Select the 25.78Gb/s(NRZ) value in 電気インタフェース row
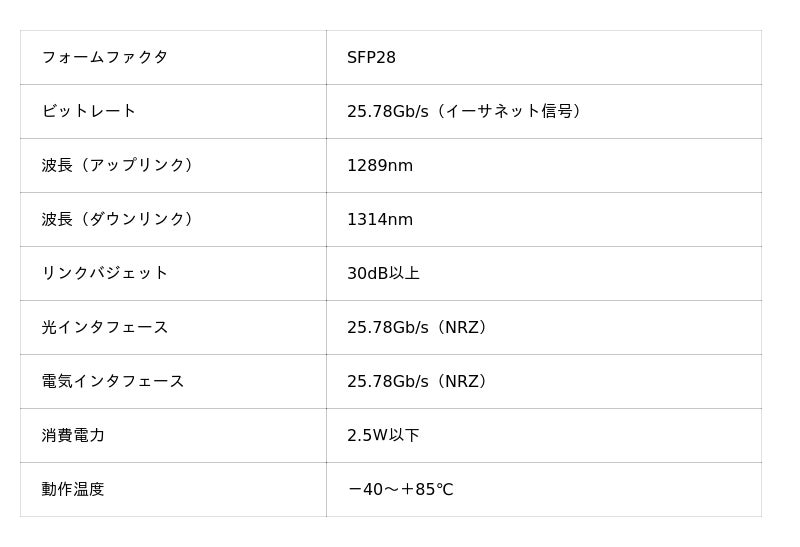Viewport: 800px width, 547px height. 419,382
